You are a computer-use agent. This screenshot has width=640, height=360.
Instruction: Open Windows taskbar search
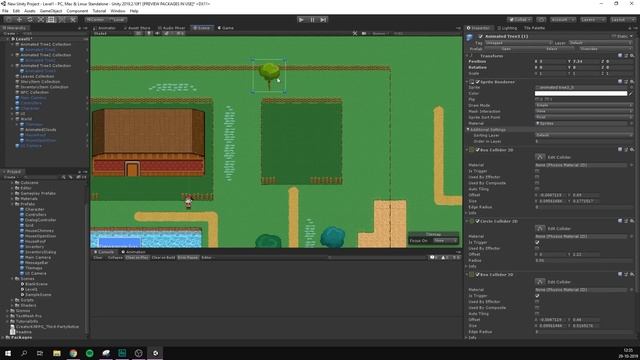click(24, 353)
